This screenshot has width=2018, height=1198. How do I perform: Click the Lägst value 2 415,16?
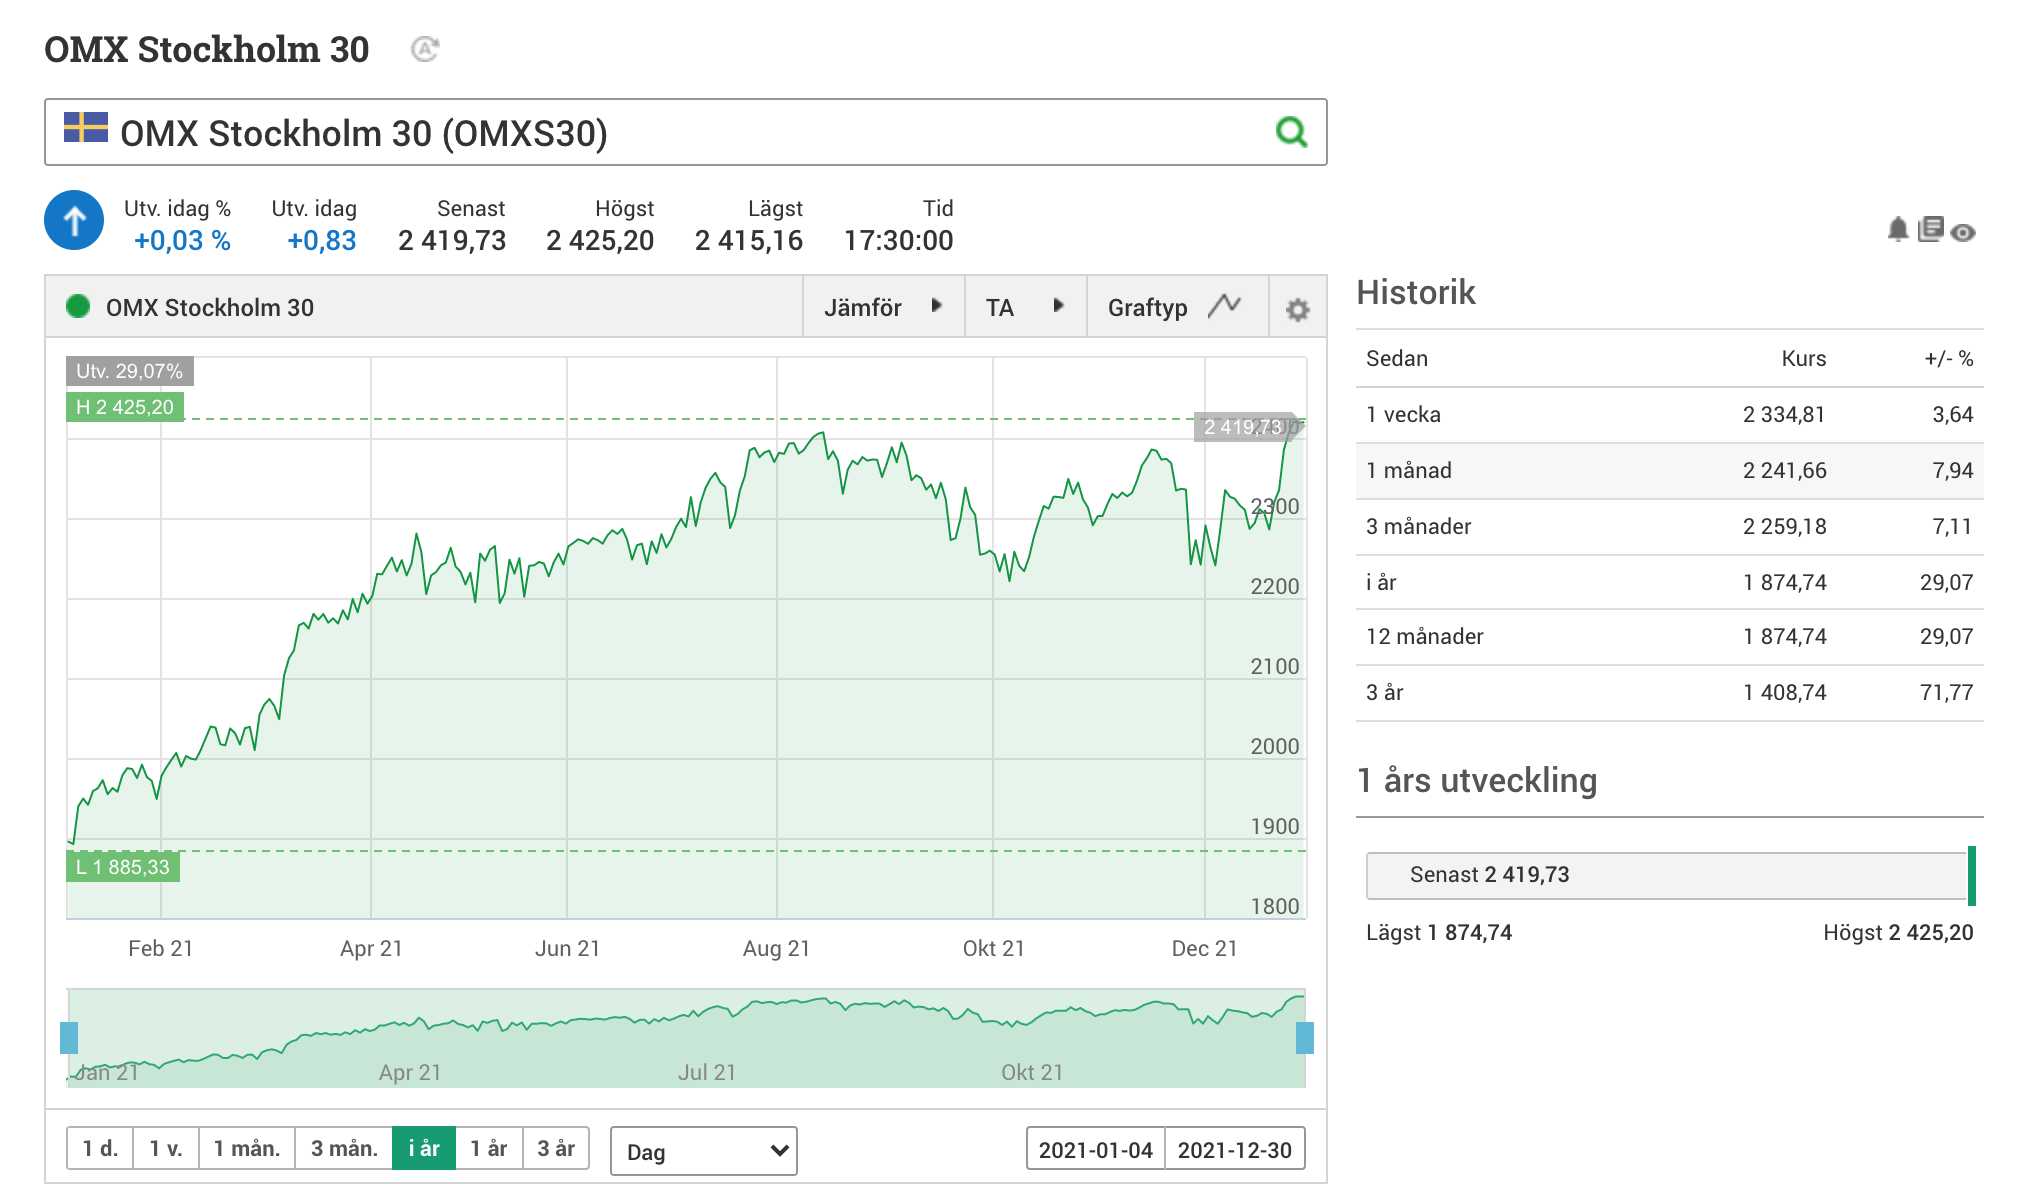(749, 241)
